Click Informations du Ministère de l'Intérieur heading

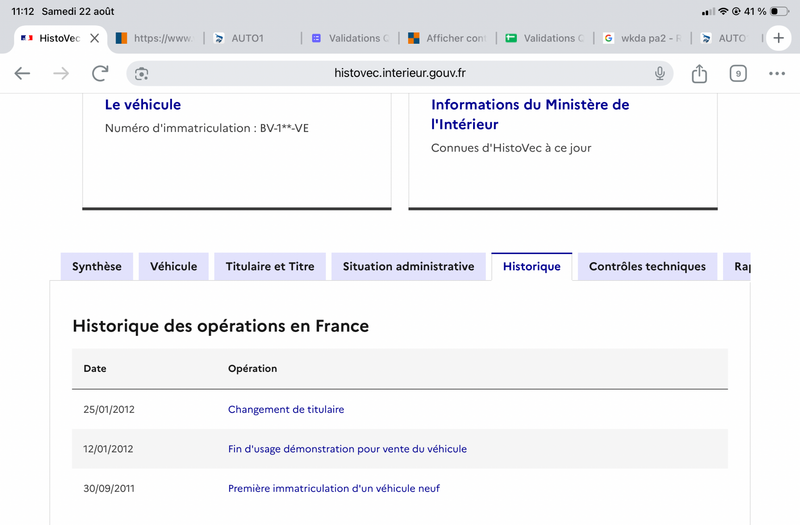coord(530,114)
